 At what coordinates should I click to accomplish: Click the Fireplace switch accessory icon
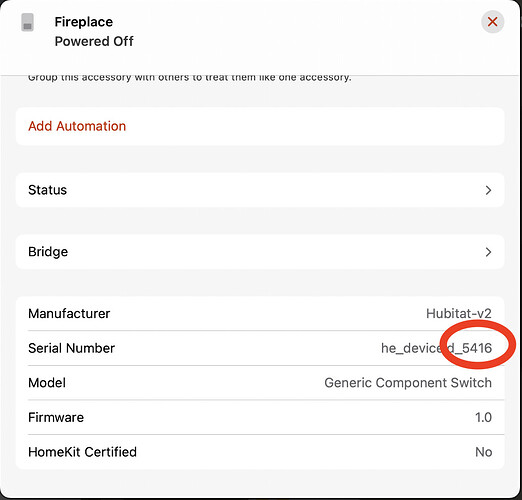[27, 22]
